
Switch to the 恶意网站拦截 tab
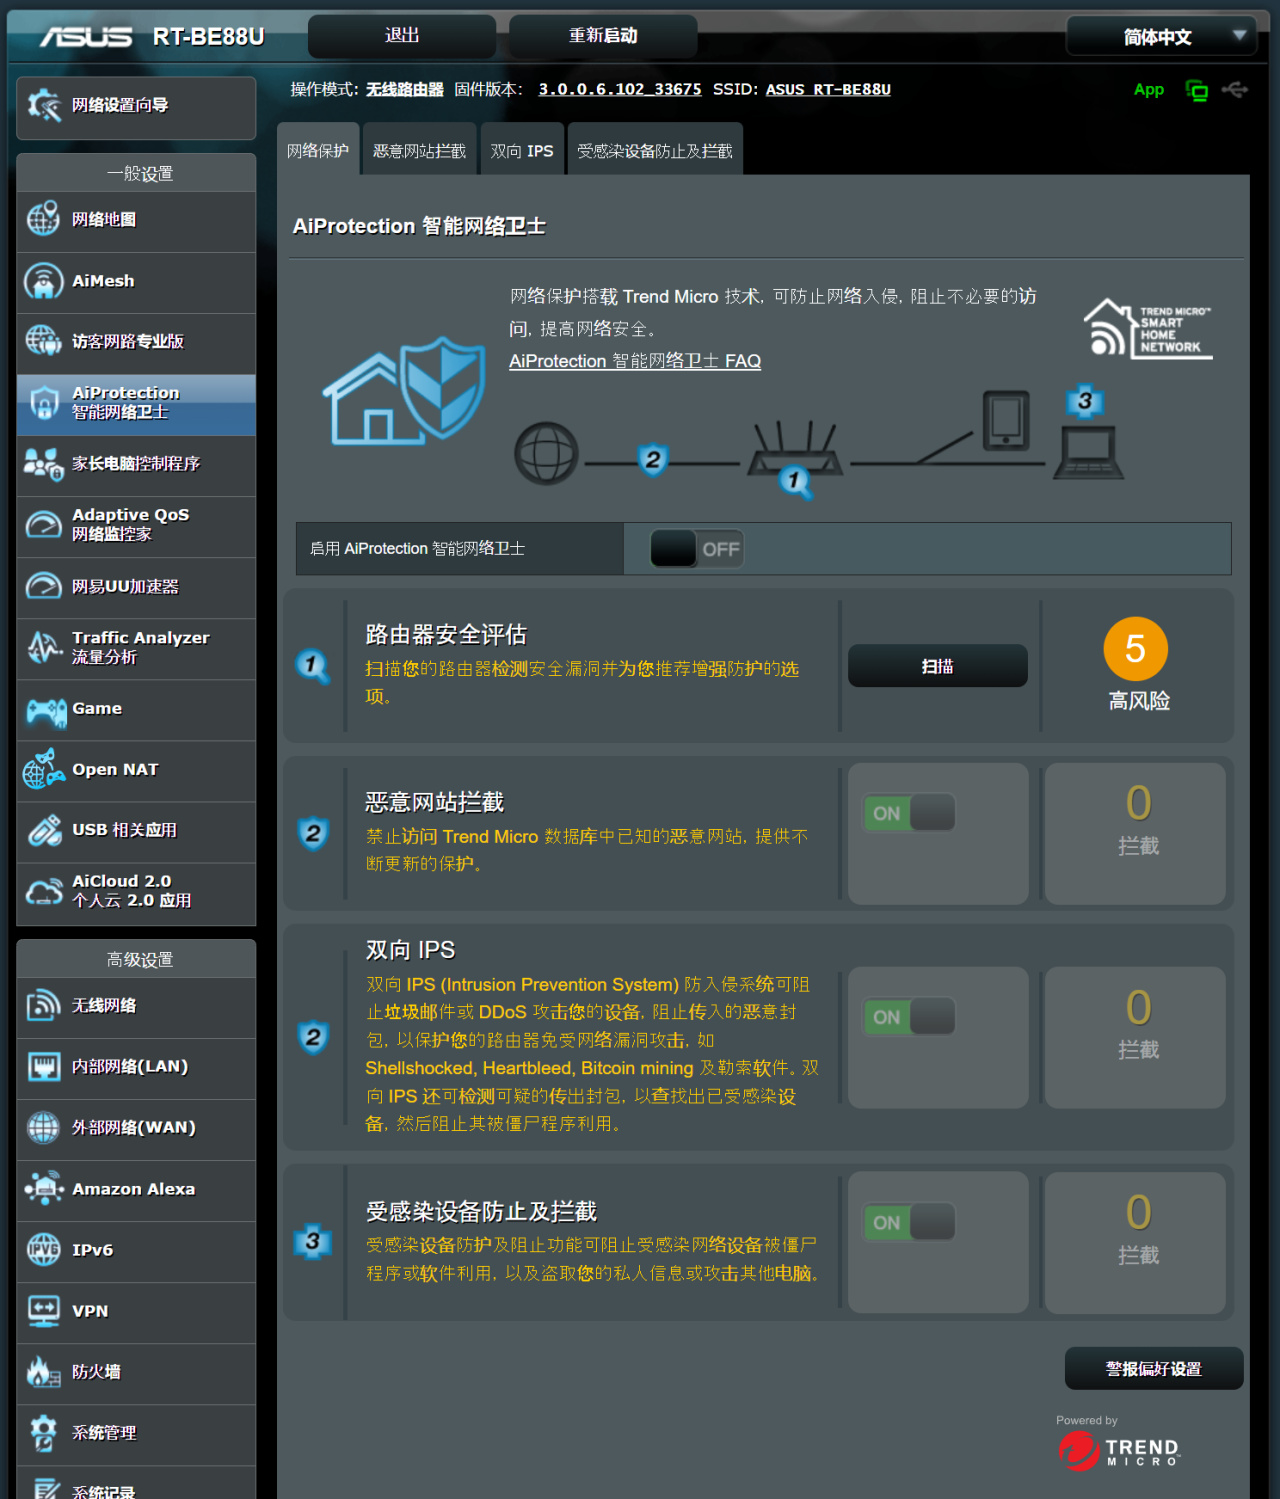[x=420, y=150]
